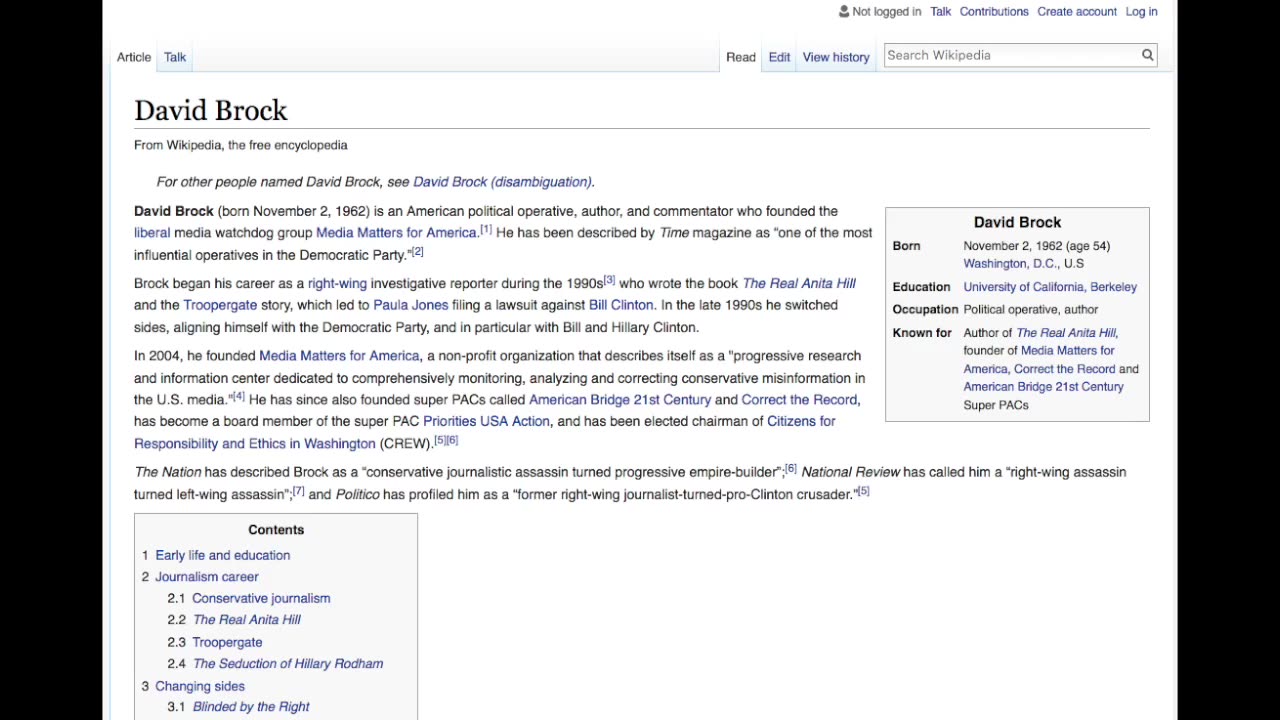Open University of California, Berkeley link
Image resolution: width=1280 pixels, height=720 pixels.
point(1050,287)
